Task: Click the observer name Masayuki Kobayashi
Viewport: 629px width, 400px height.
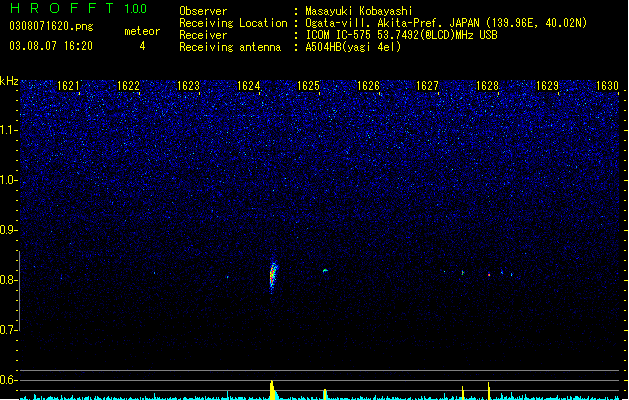Action: click(359, 11)
